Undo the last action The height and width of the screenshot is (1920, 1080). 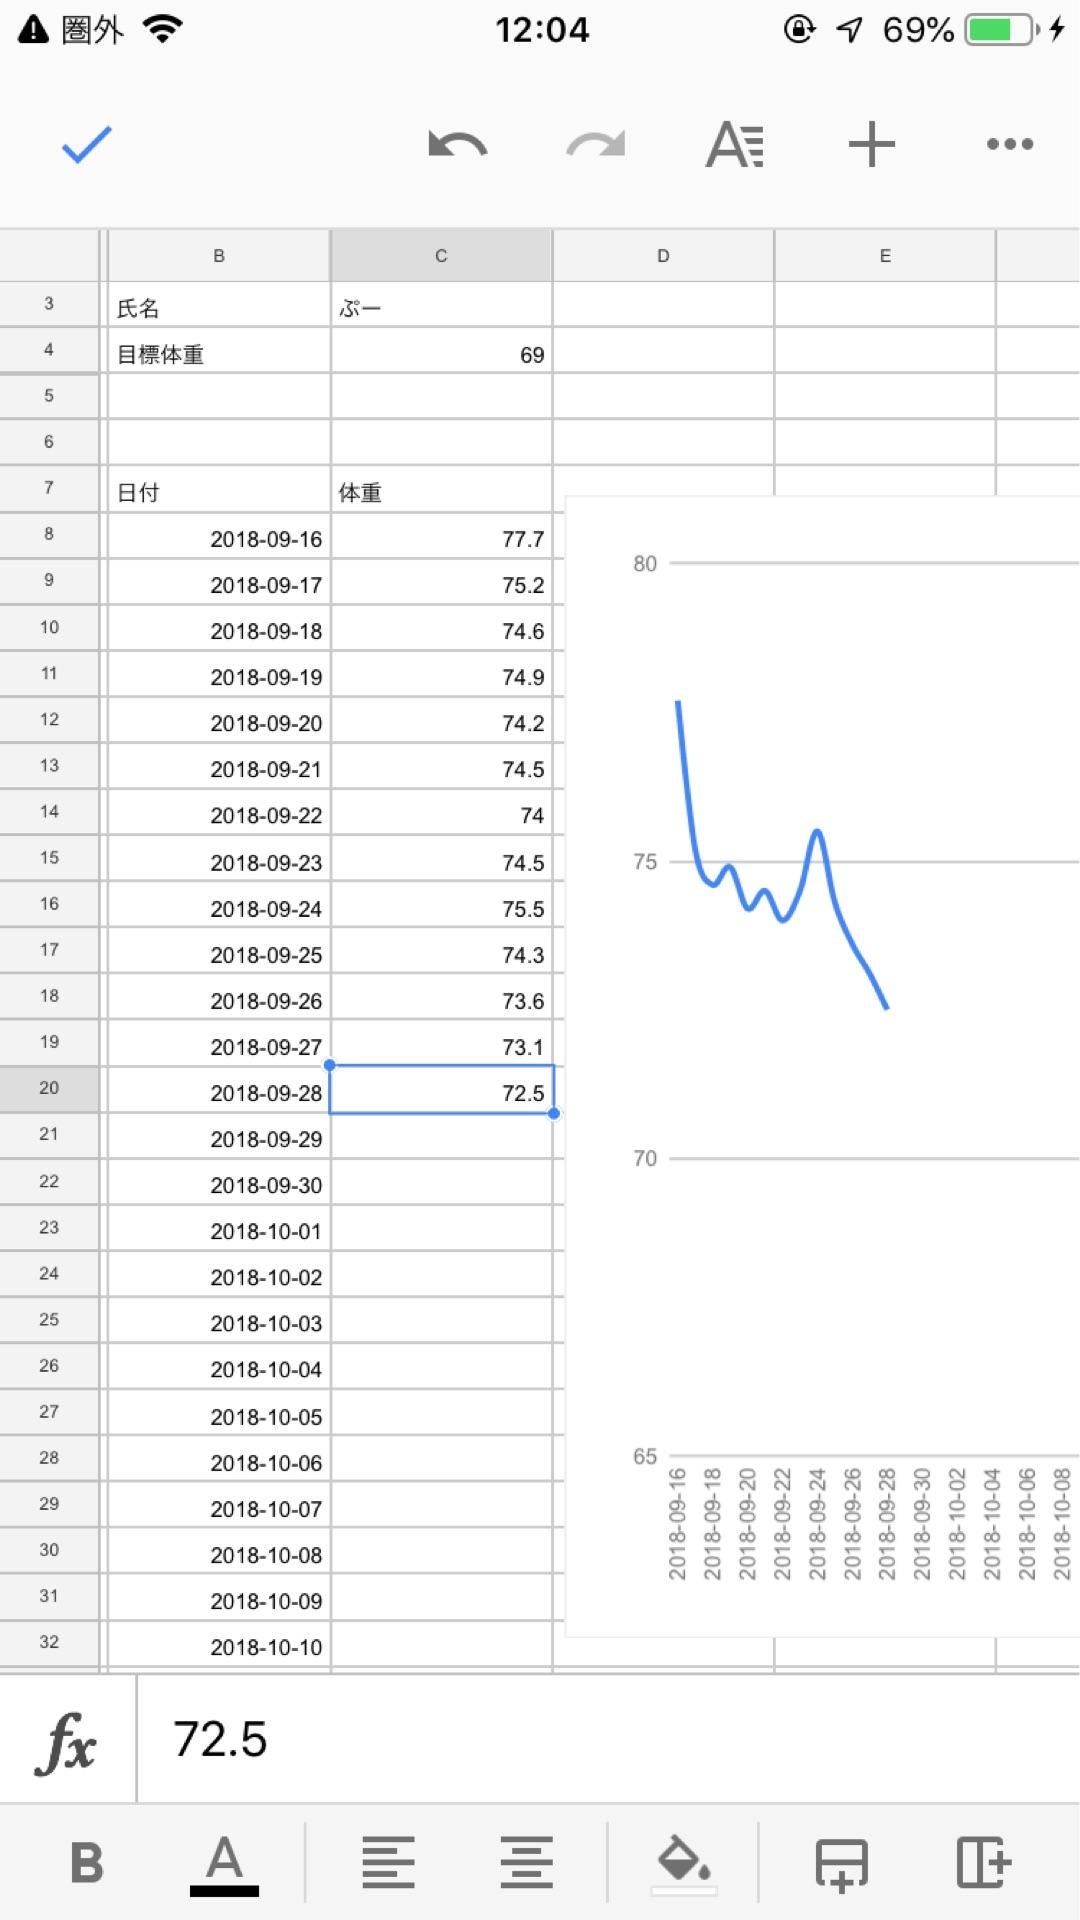click(457, 145)
